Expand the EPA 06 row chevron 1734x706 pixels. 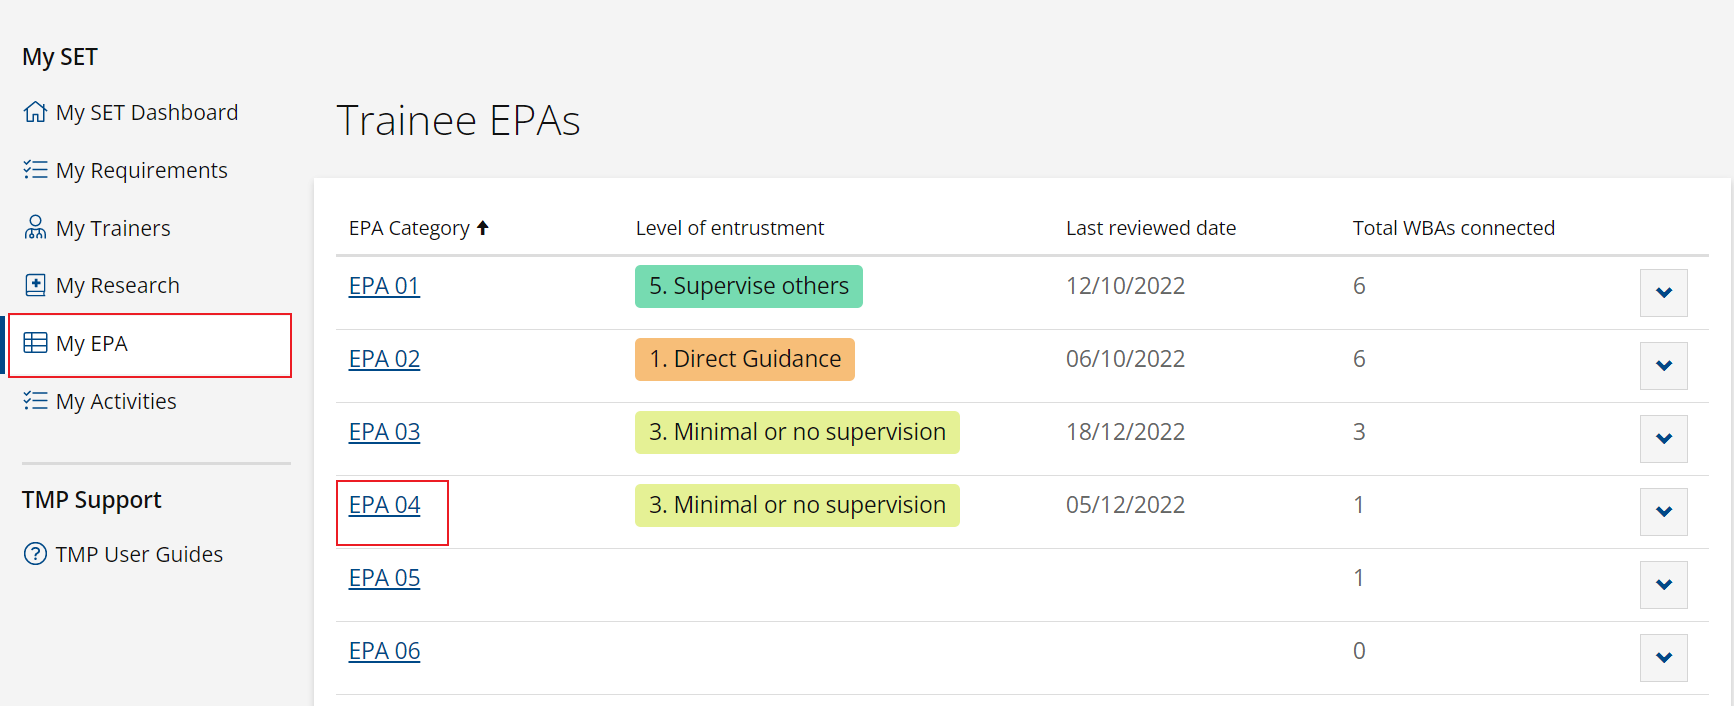pos(1664,658)
